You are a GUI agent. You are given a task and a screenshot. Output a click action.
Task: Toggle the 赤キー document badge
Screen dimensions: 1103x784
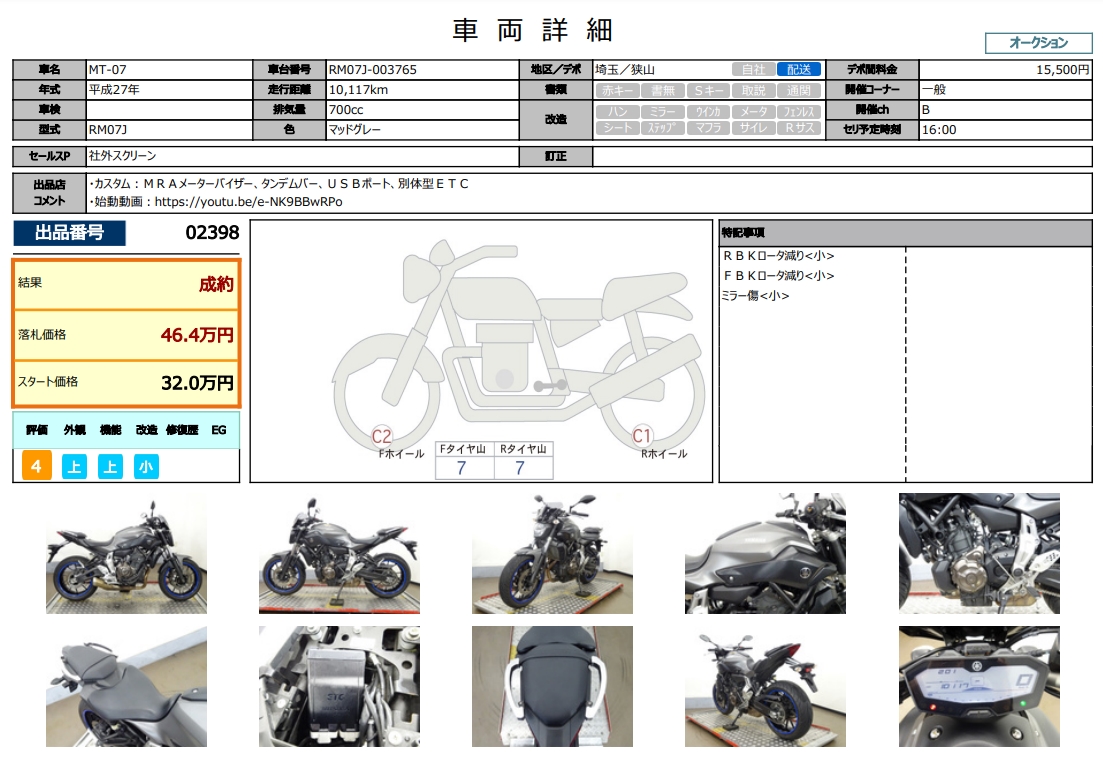tap(618, 90)
